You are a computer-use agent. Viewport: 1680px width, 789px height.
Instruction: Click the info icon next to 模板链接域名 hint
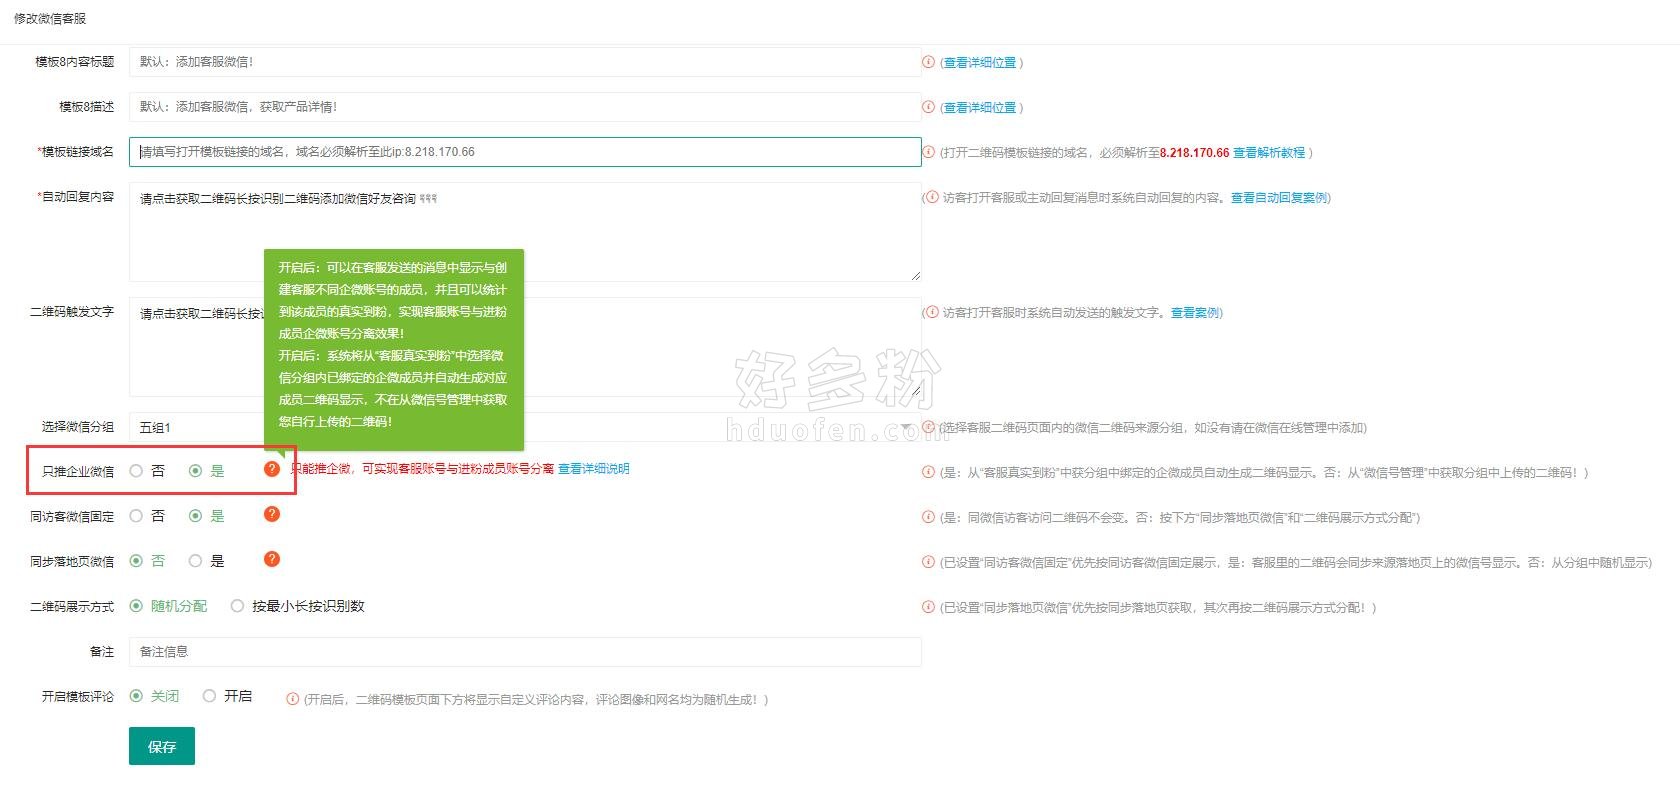click(x=928, y=152)
